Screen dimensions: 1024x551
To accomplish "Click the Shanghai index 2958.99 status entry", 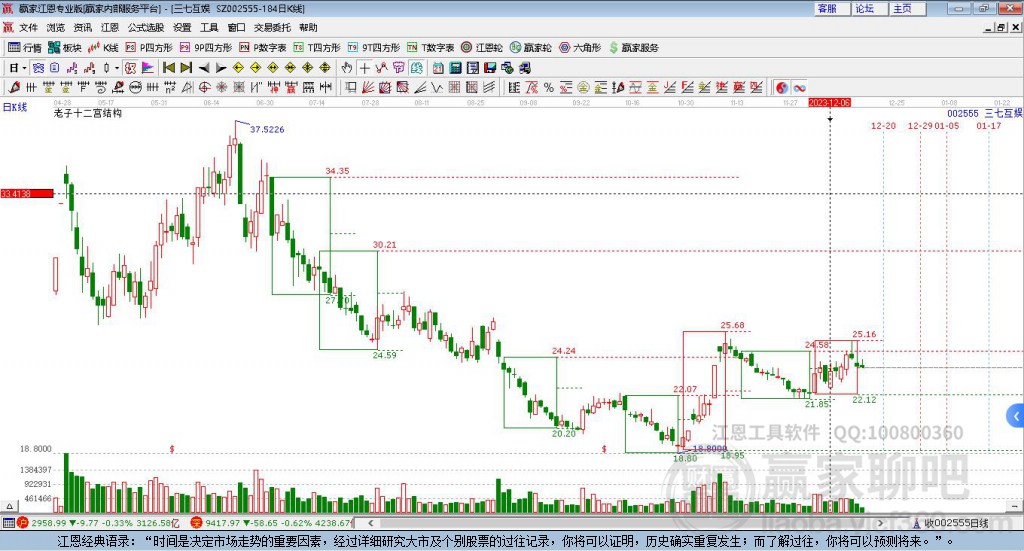I will click(x=99, y=523).
